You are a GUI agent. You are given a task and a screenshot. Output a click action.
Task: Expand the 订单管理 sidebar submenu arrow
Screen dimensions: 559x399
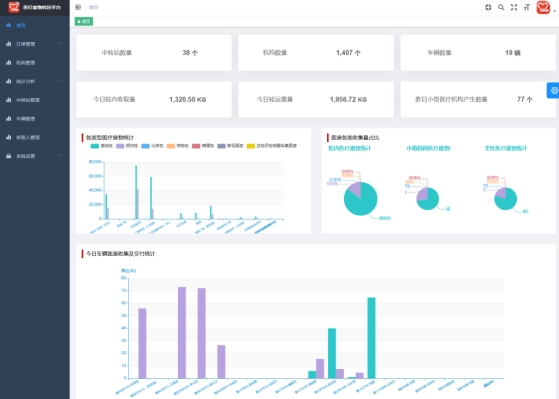(61, 44)
